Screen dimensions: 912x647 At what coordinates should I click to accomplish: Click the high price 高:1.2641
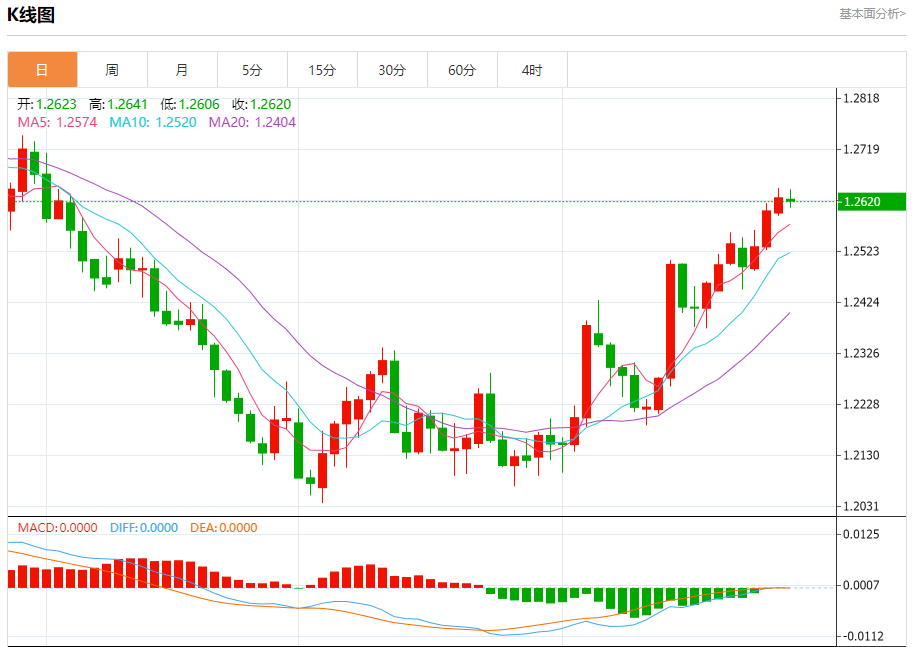click(x=118, y=104)
